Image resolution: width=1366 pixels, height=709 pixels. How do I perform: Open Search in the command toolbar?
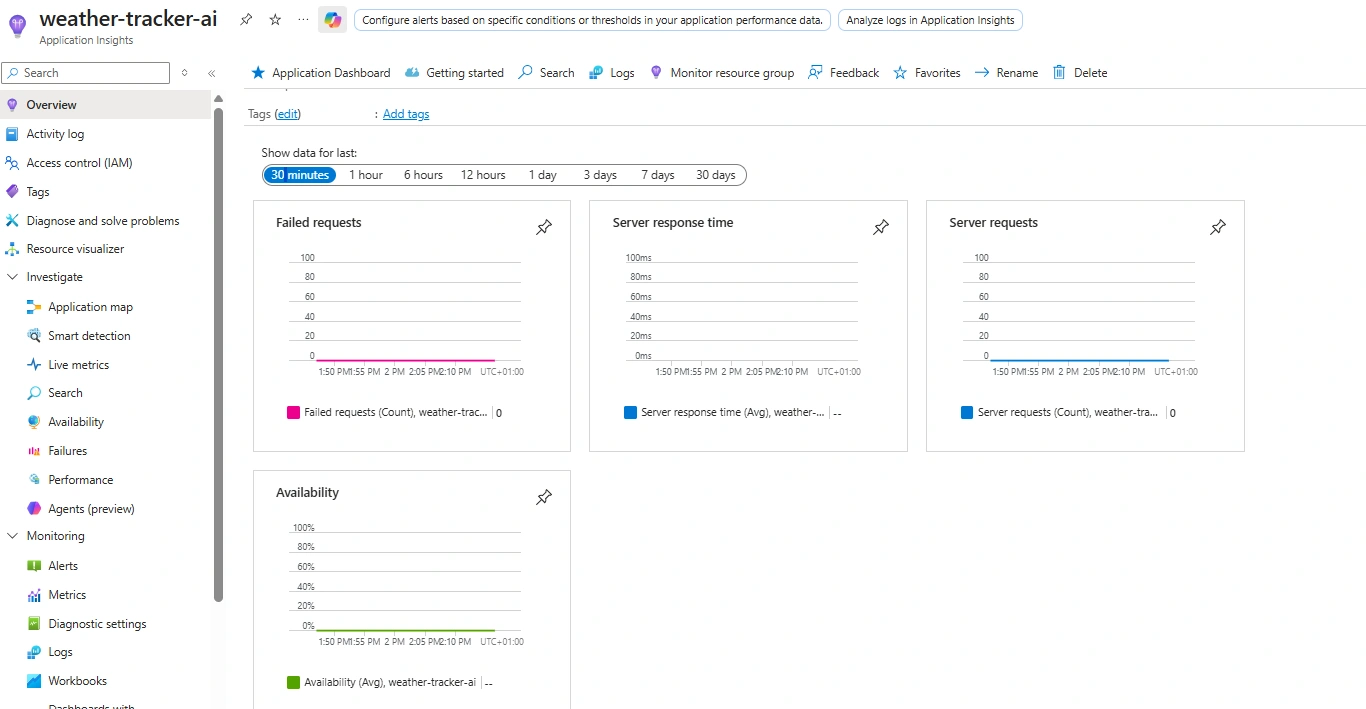click(x=546, y=73)
